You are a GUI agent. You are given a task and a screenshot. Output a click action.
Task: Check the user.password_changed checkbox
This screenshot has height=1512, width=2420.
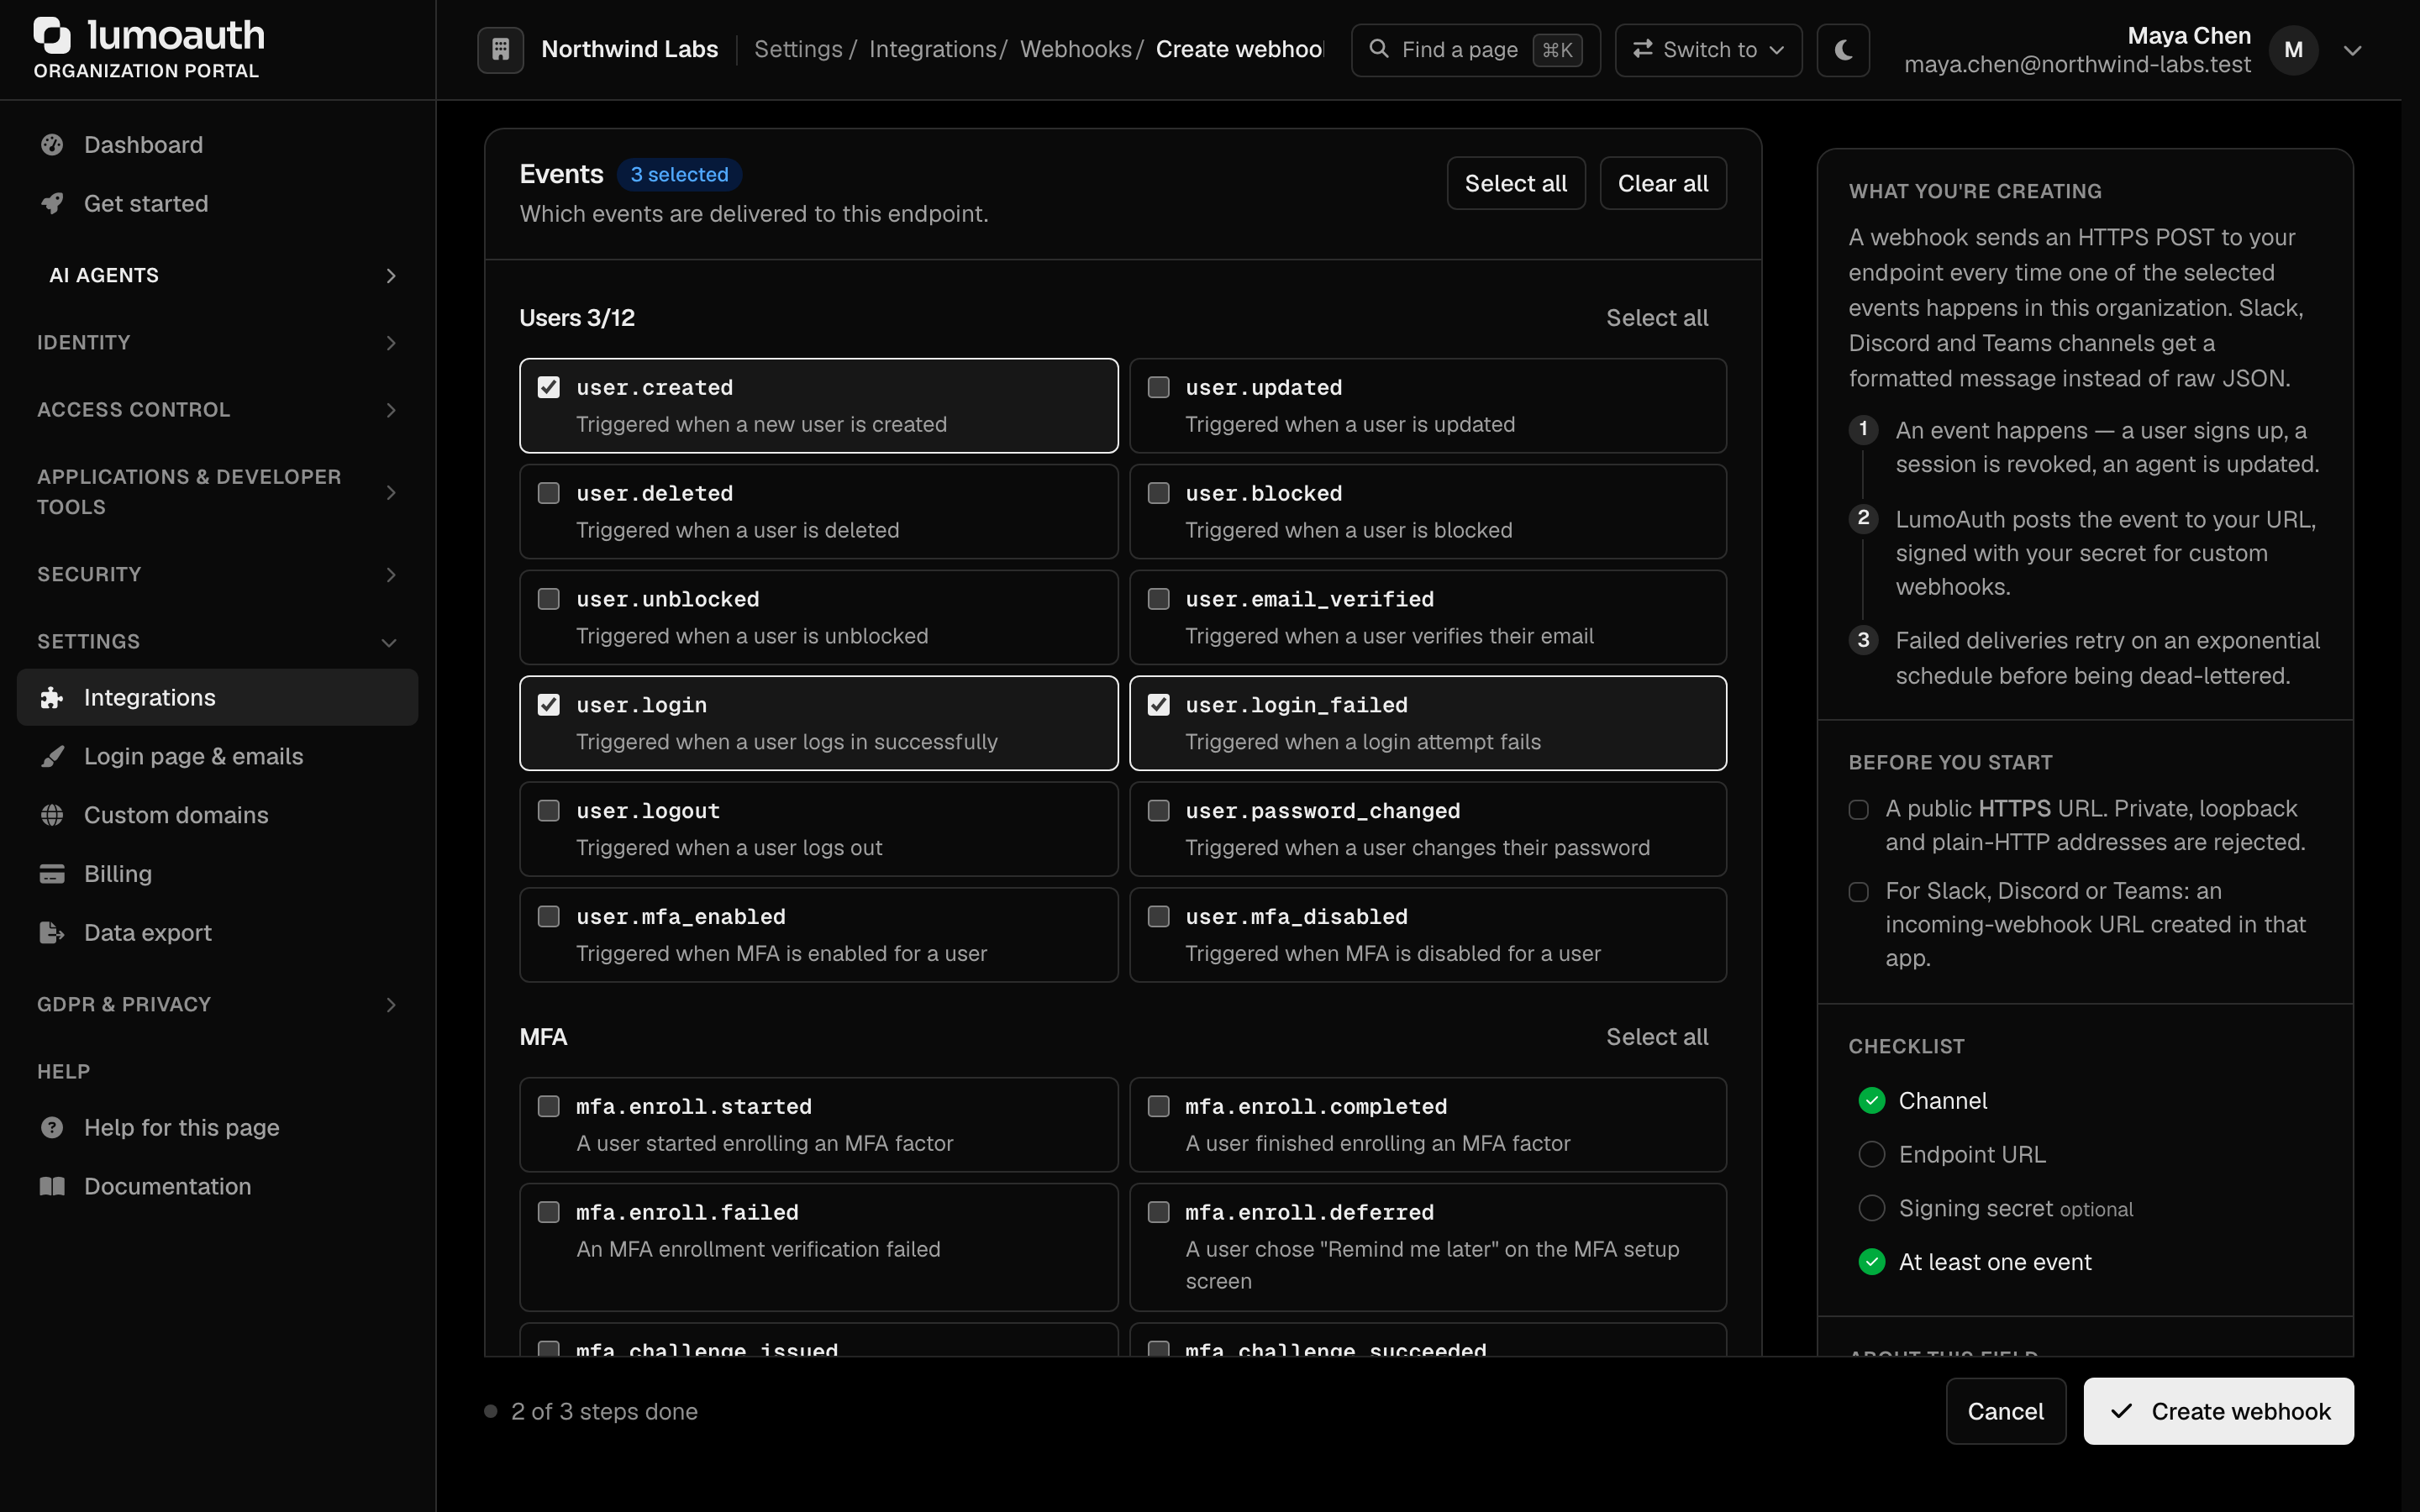coord(1158,811)
